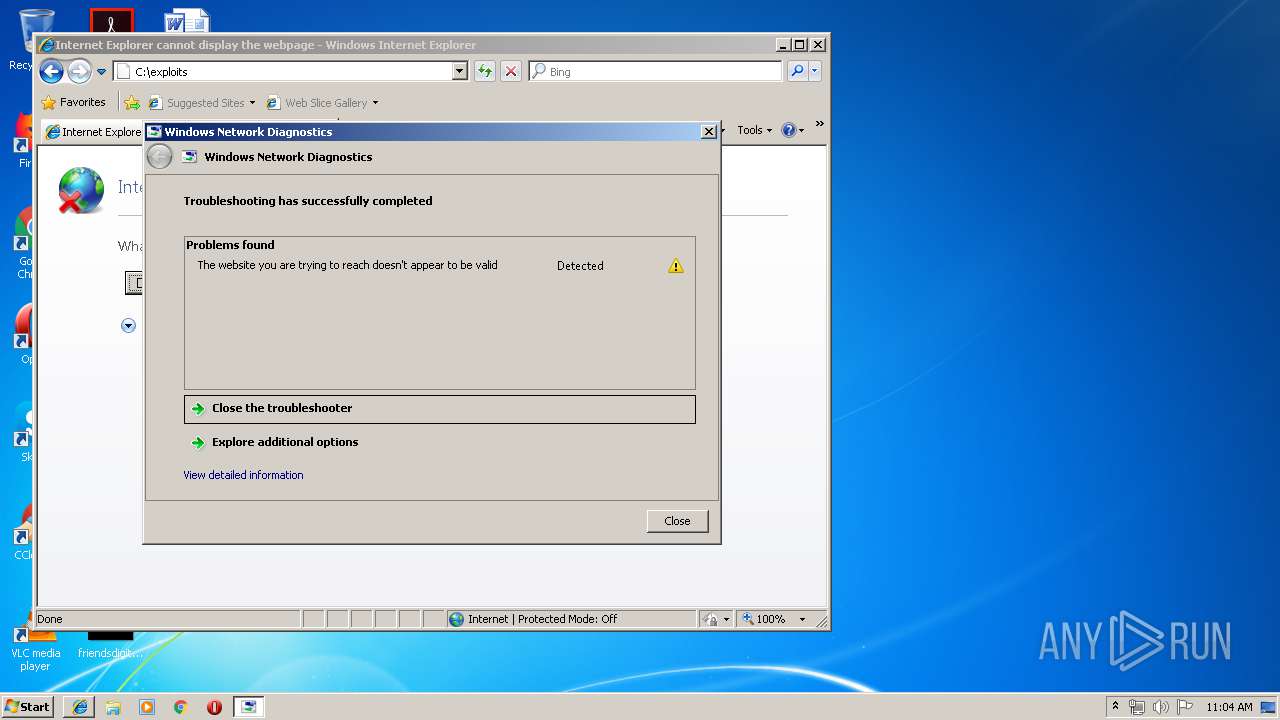
Task: Open the recent pages dropdown arrow
Action: 101,72
